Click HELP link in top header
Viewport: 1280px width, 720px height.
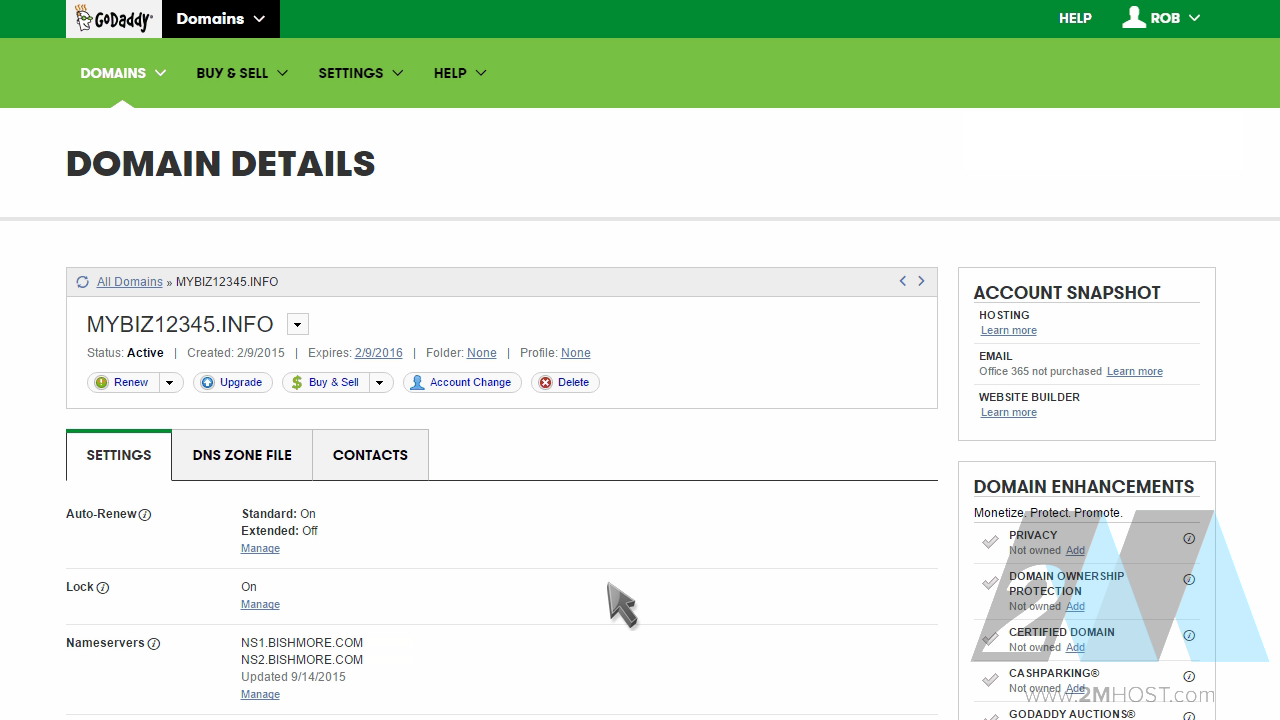tap(1075, 18)
